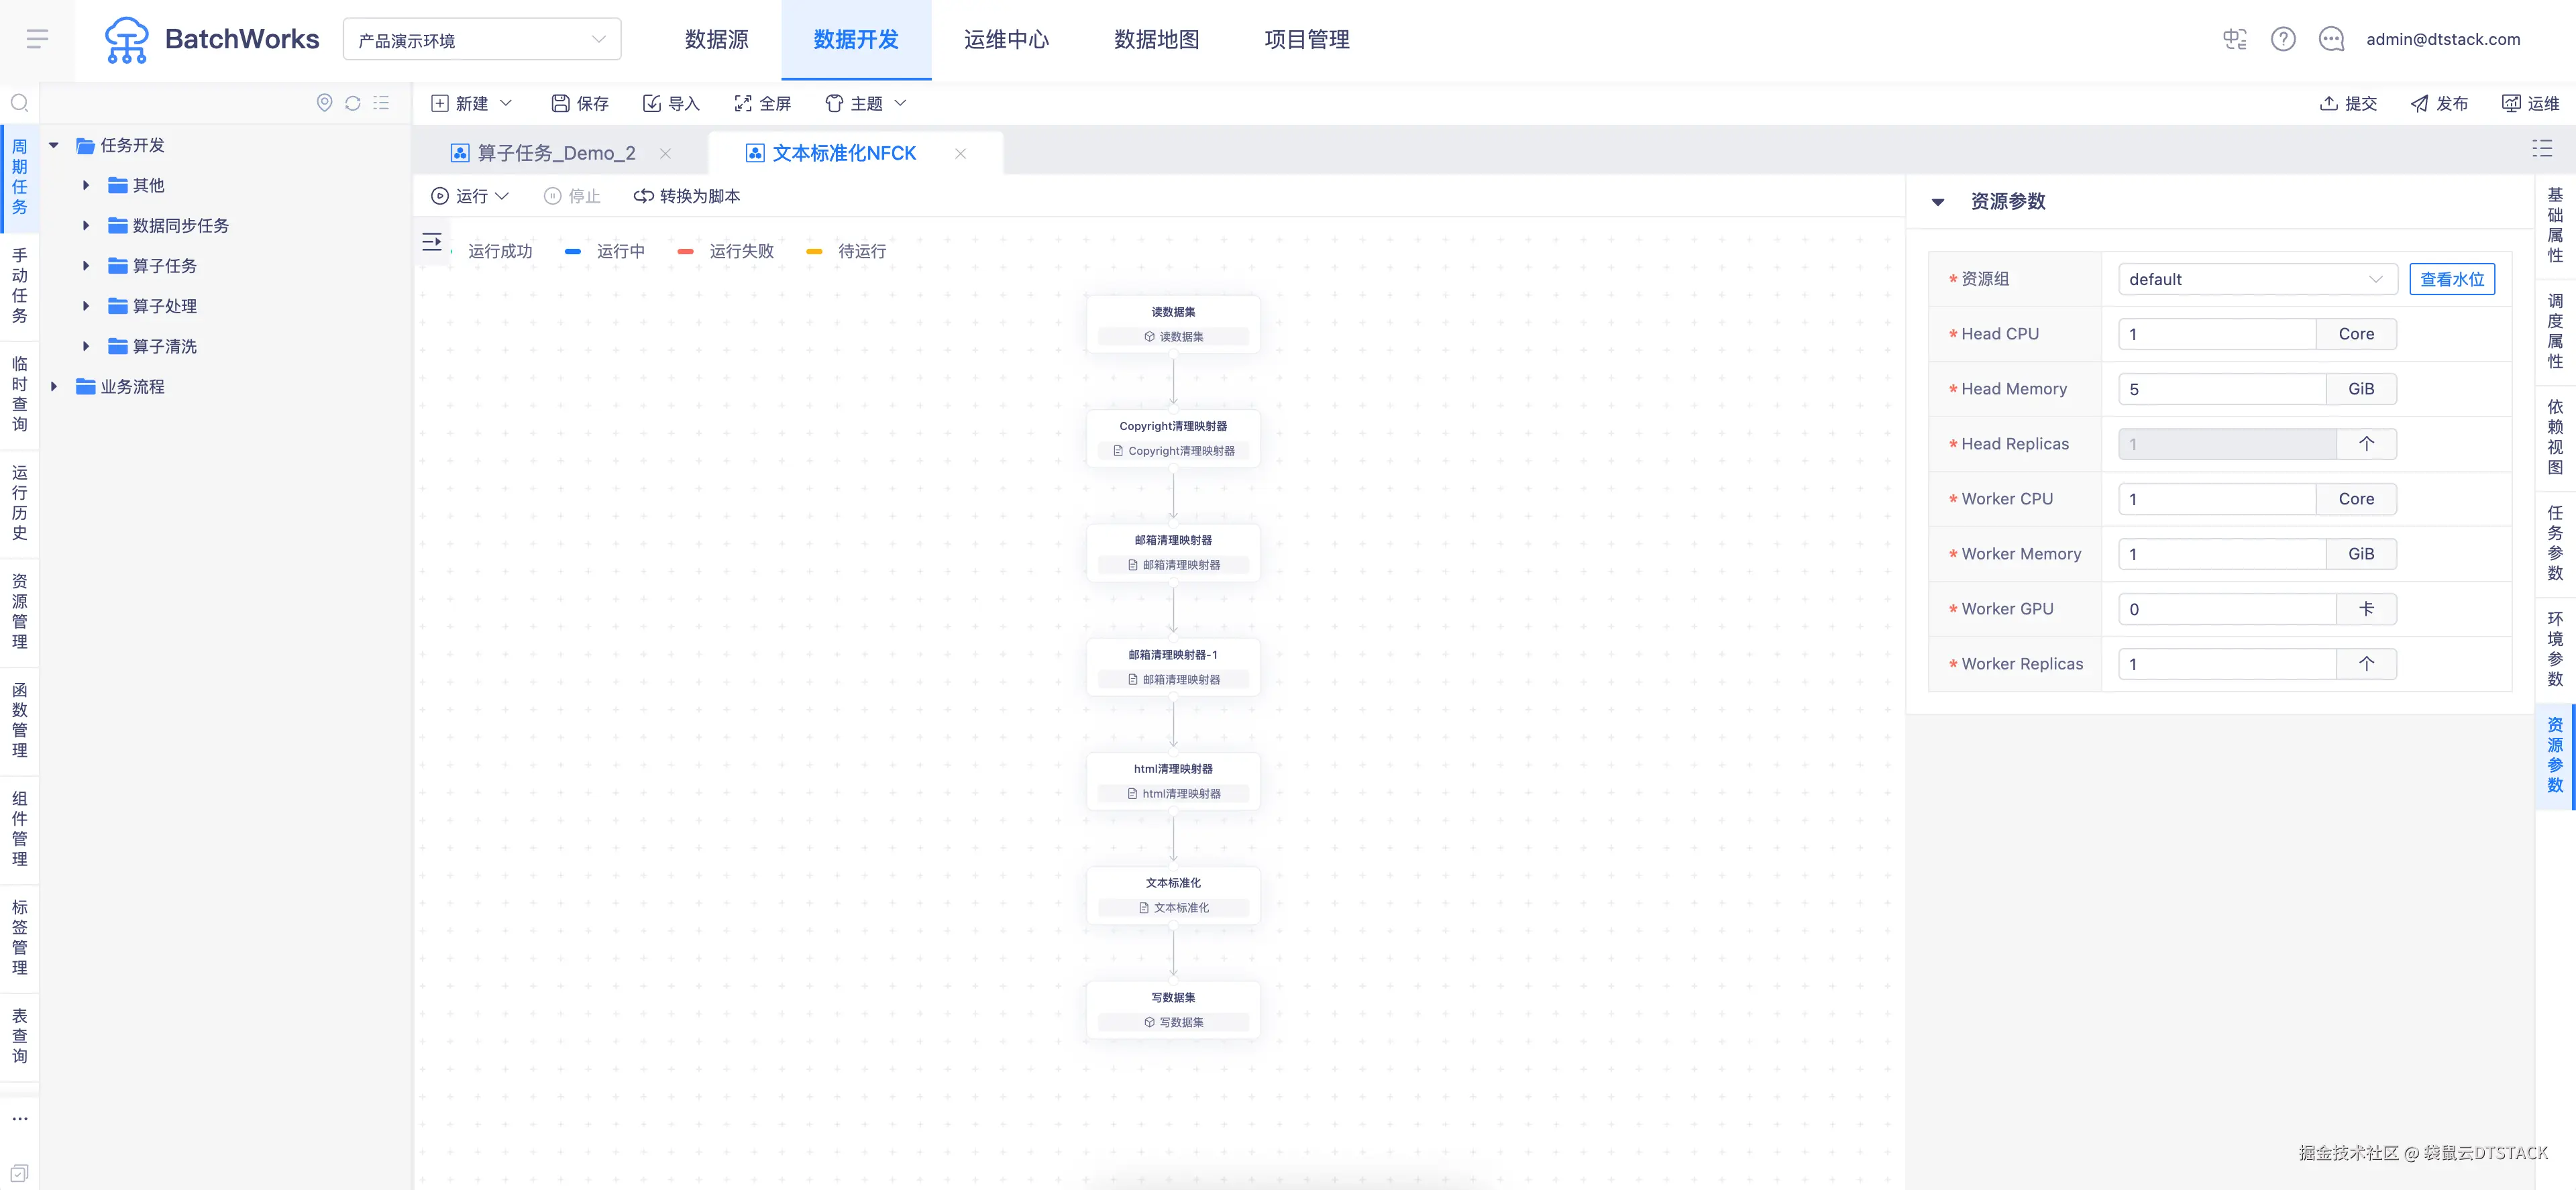Expand the 算子任务 folder

point(86,266)
